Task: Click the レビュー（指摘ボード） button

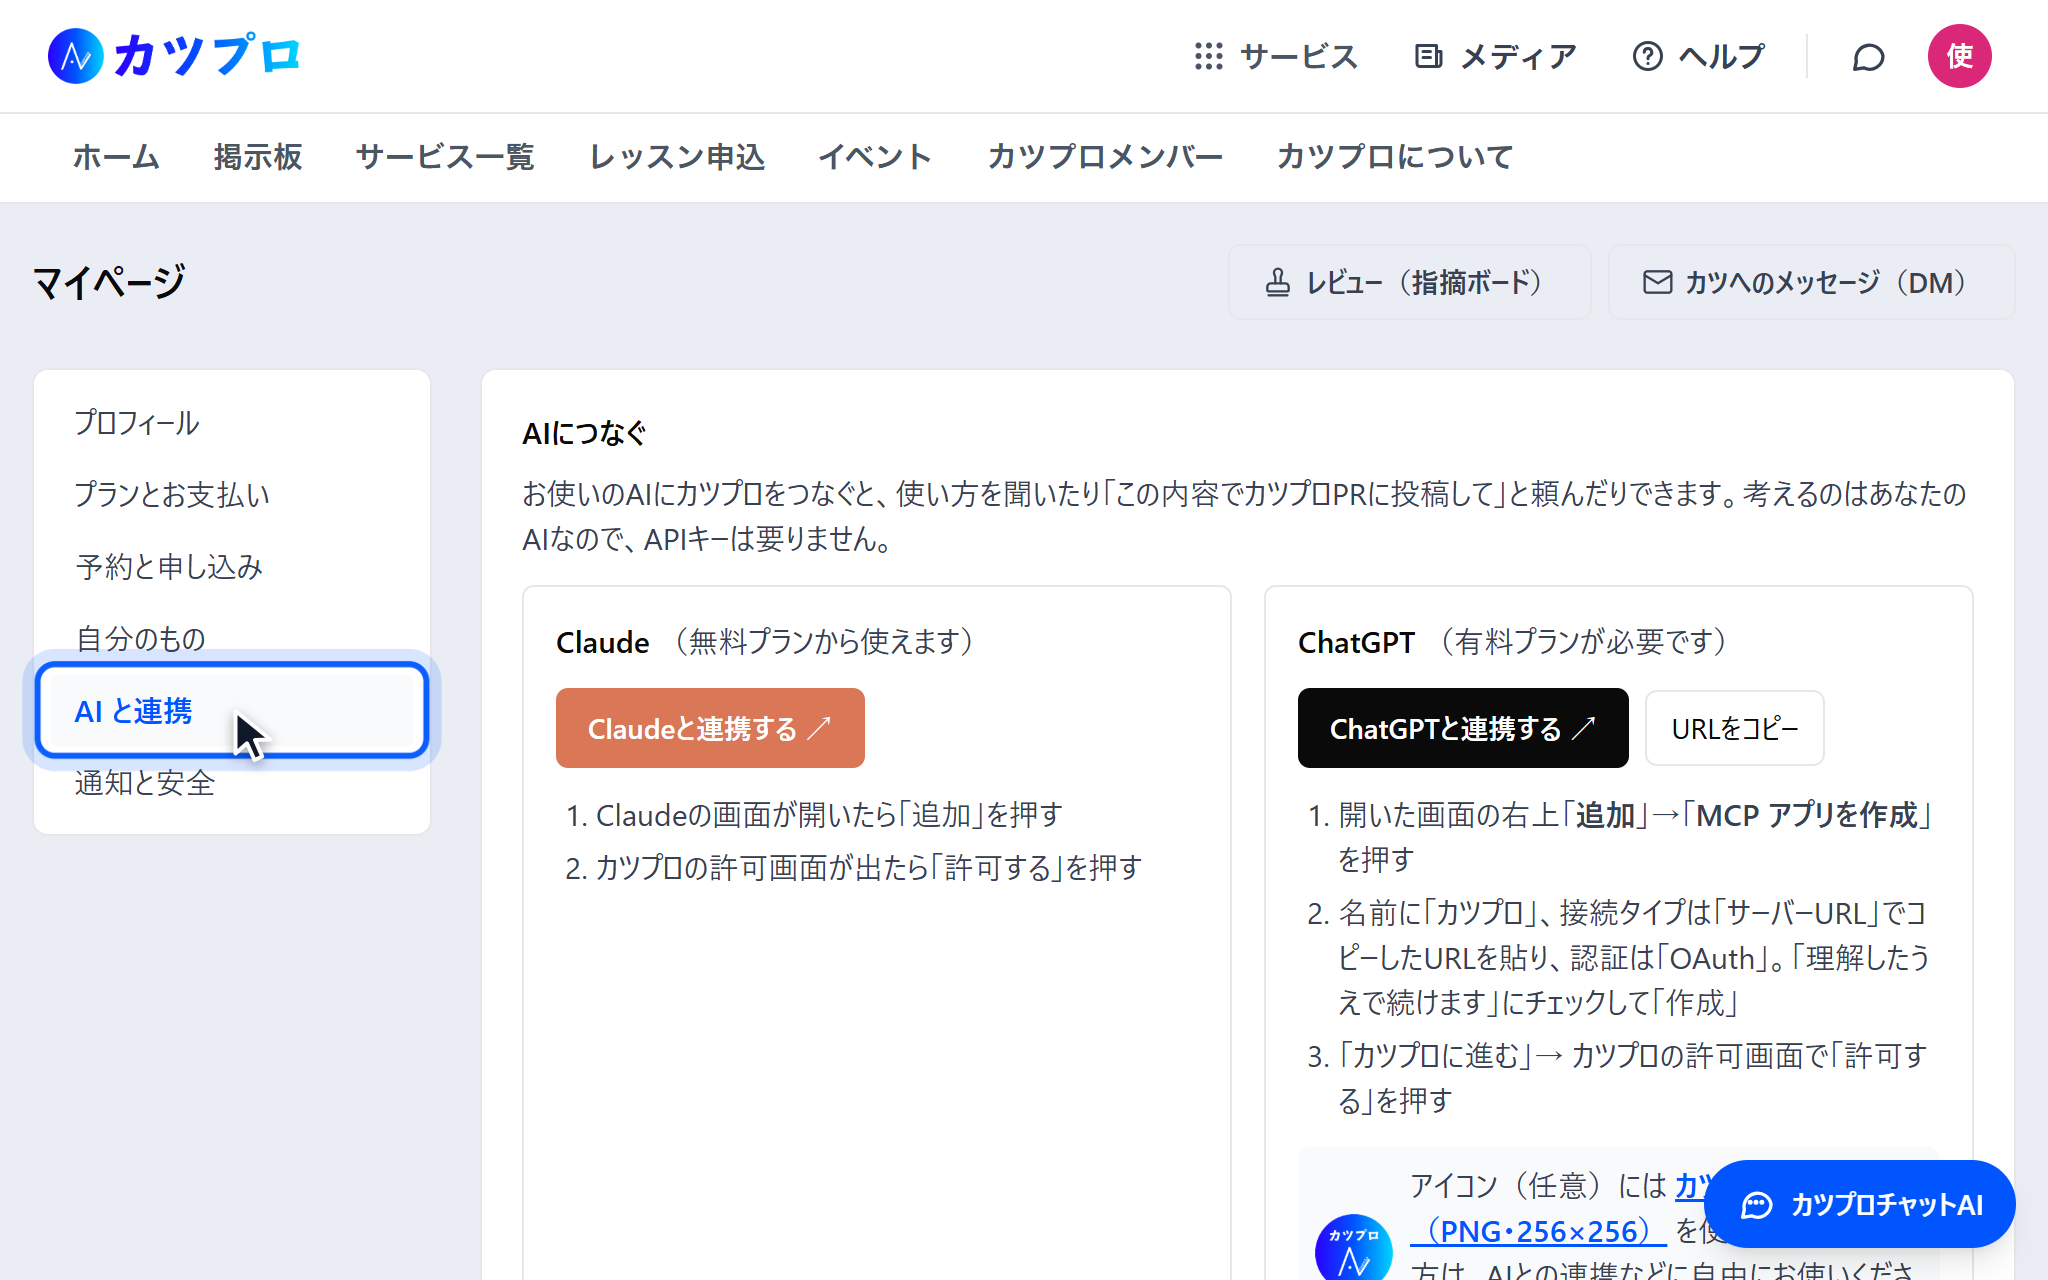Action: [x=1409, y=282]
